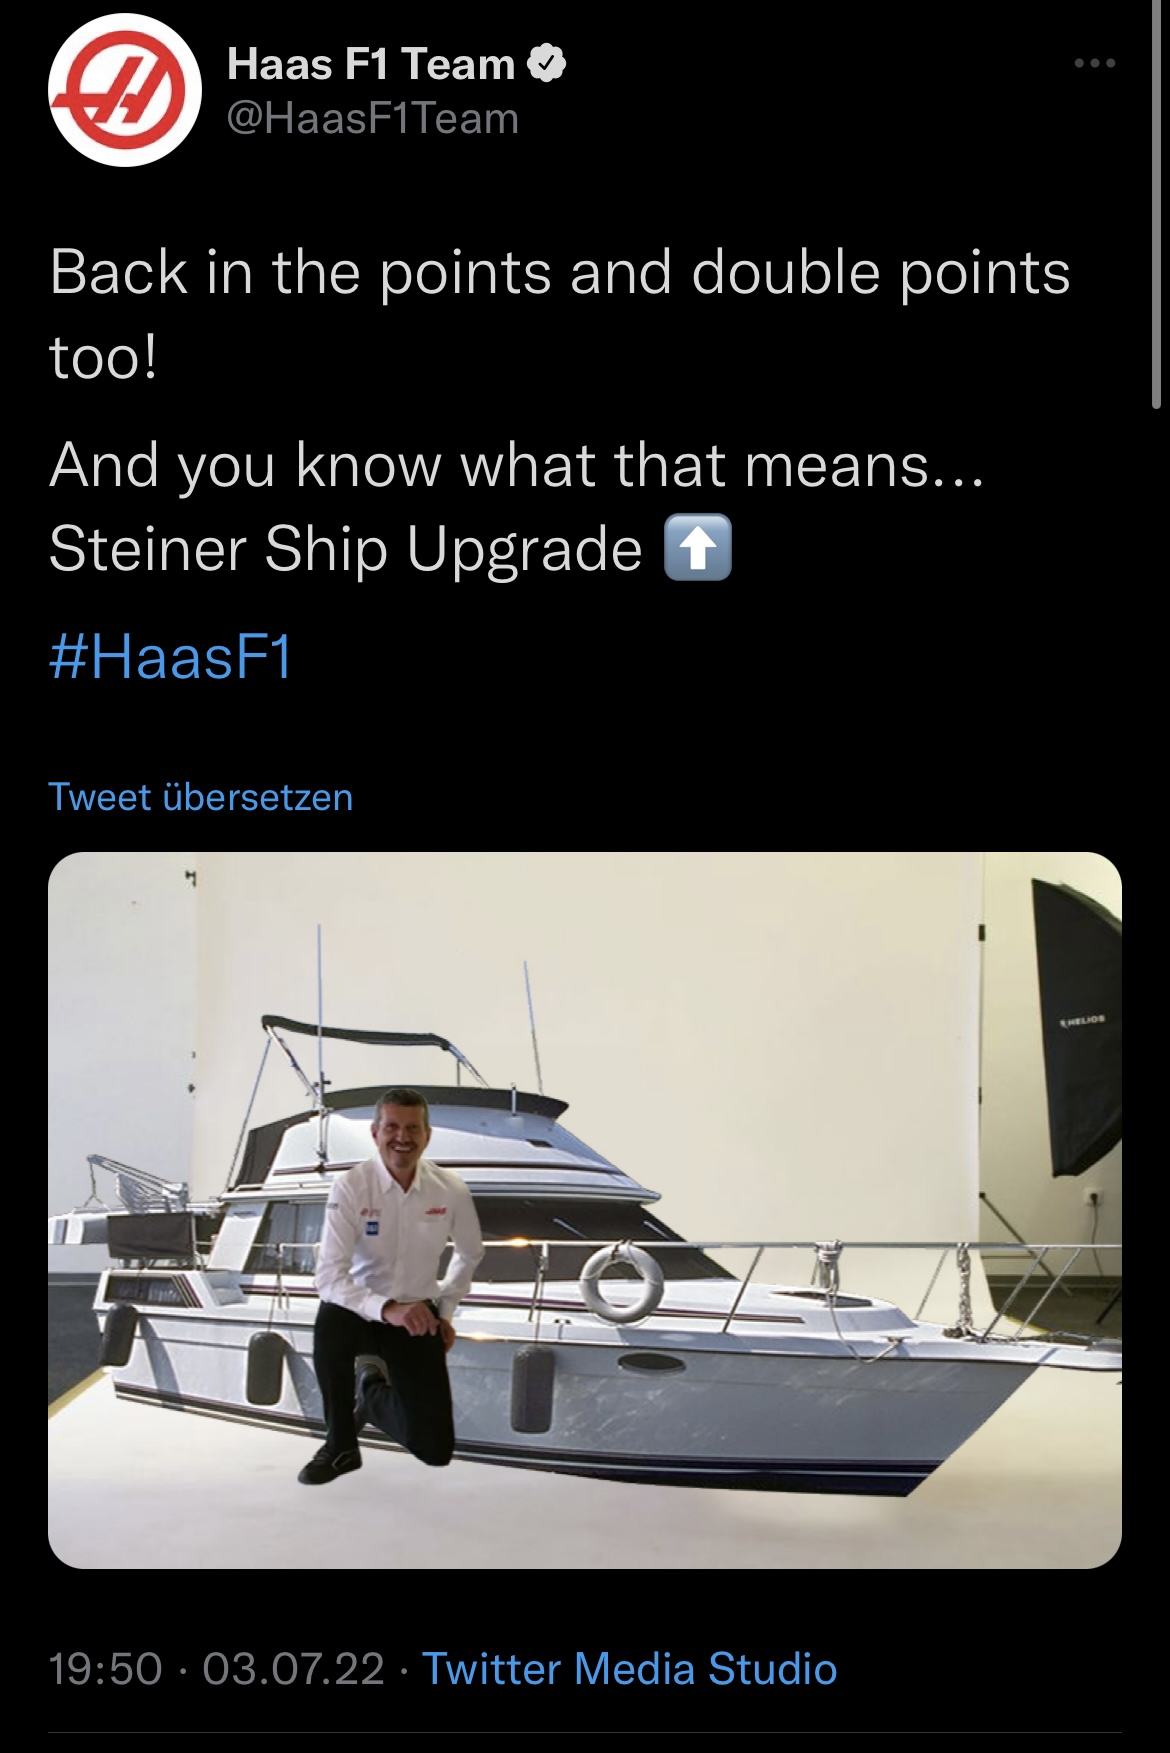This screenshot has height=1753, width=1170.
Task: Open the three-dot more options menu
Action: [1094, 64]
